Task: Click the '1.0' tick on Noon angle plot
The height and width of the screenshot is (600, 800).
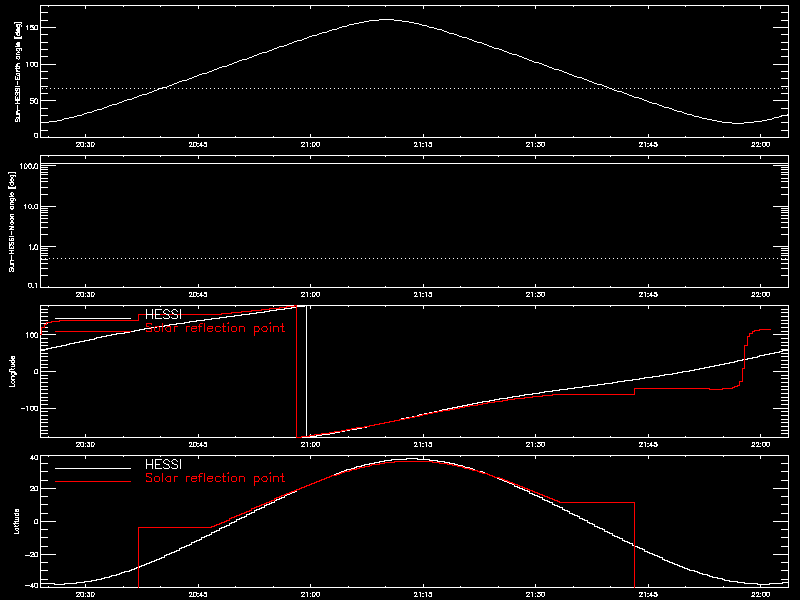Action: 34,247
